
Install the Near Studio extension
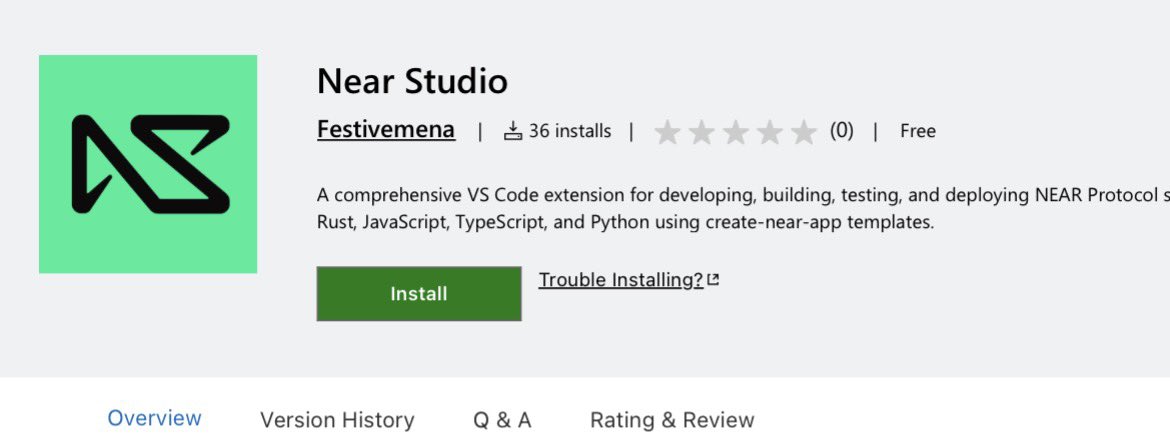pos(419,294)
